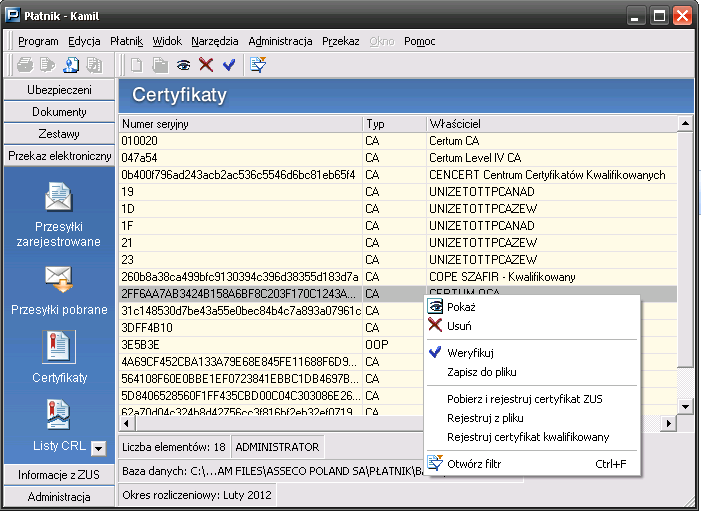The height and width of the screenshot is (512, 701).
Task: Click the red X icon beside Usuń
Action: [435, 325]
